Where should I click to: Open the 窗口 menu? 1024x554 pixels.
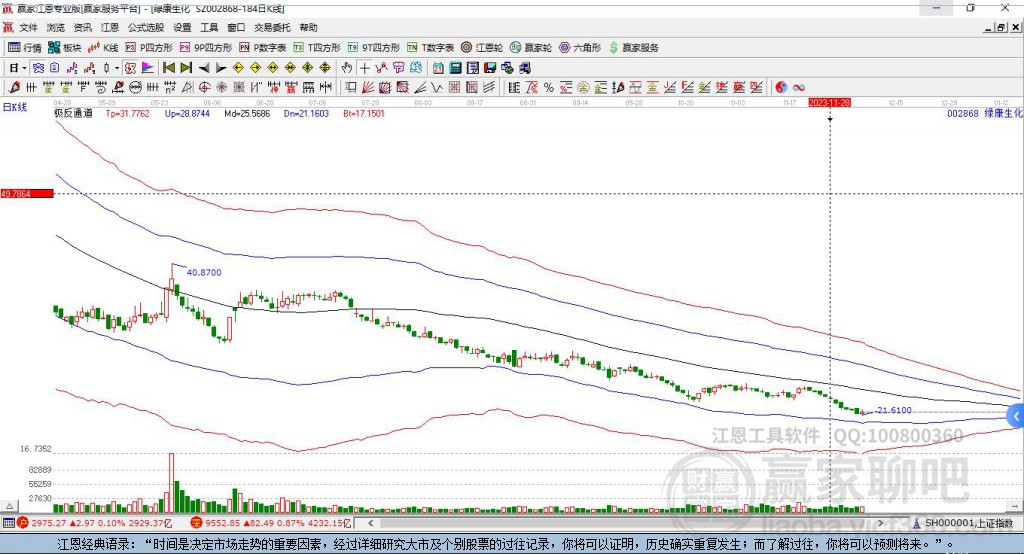click(x=236, y=27)
